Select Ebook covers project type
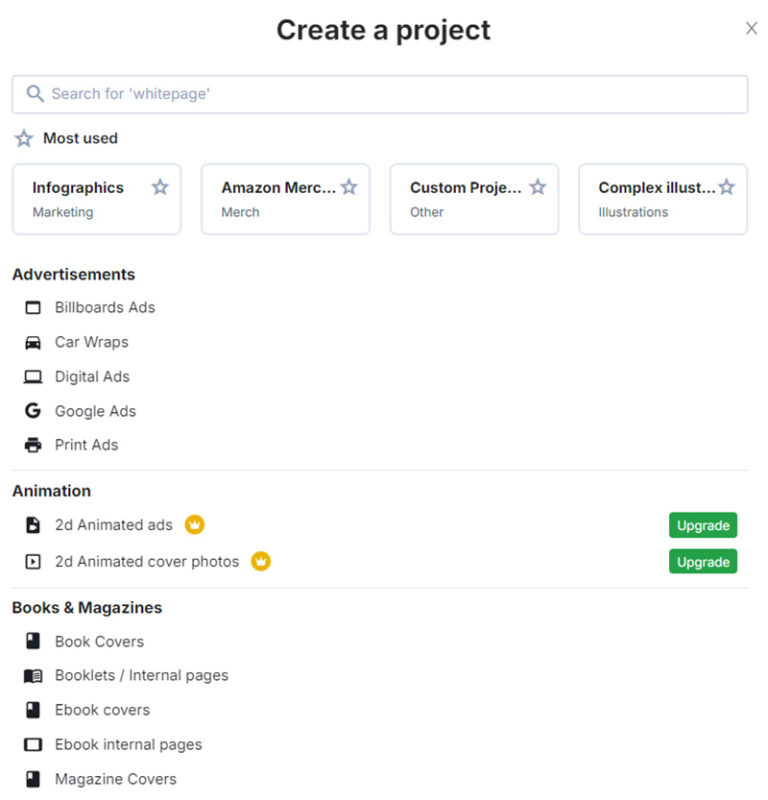Image resolution: width=768 pixels, height=800 pixels. click(x=102, y=710)
